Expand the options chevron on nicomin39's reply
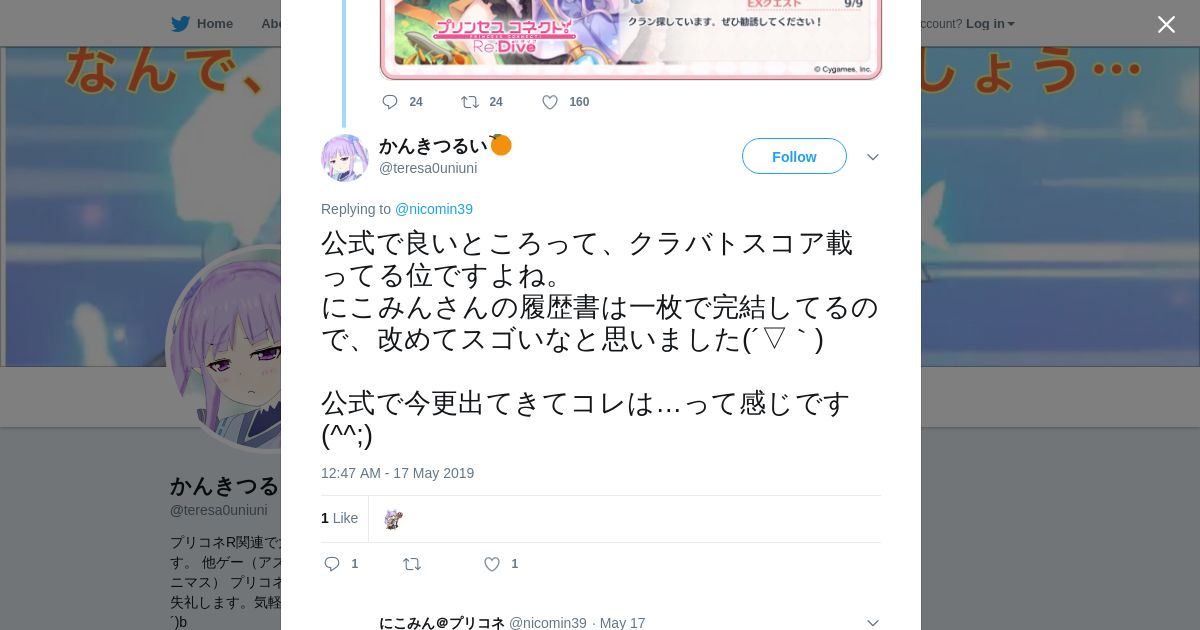This screenshot has height=630, width=1200. click(x=872, y=623)
